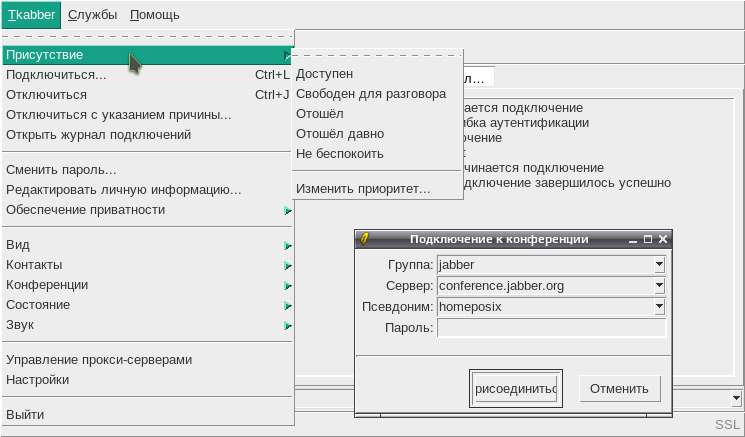The width and height of the screenshot is (745, 437).
Task: Click the Псевдоним field homeposix
Action: tap(545, 307)
